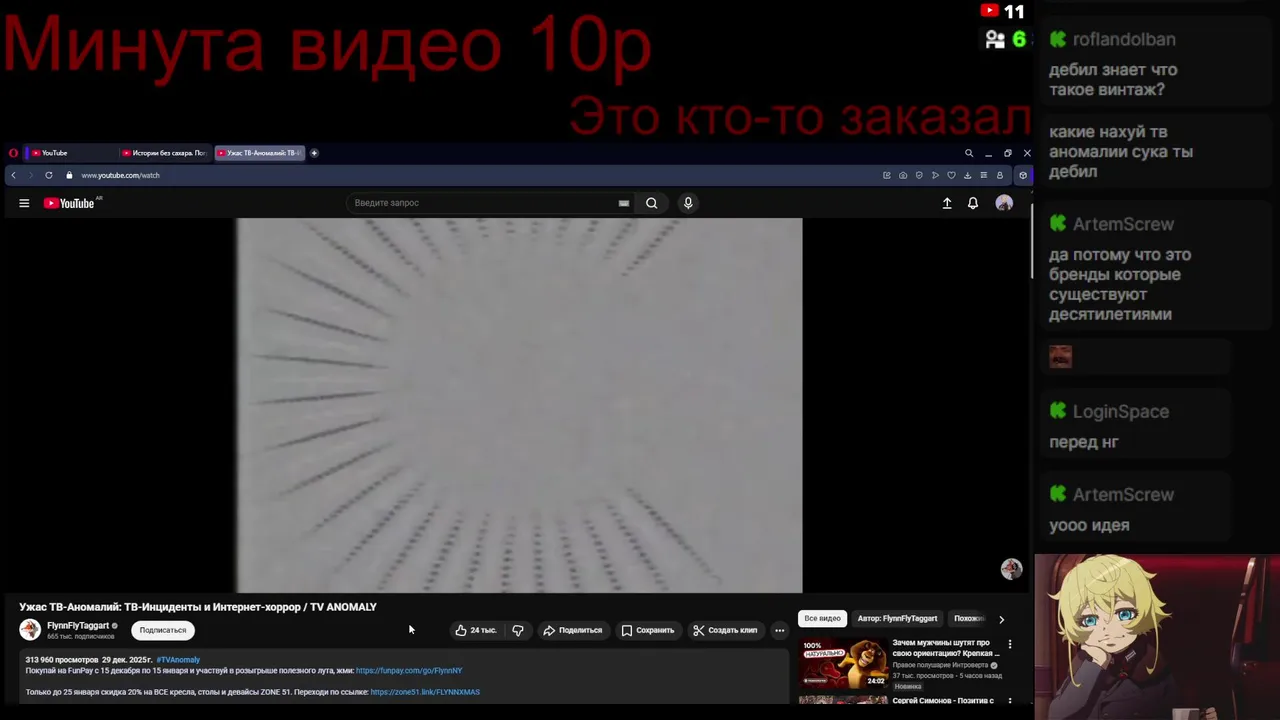1280x720 pixels.
Task: Select the Похожие filter chip
Action: [969, 619]
